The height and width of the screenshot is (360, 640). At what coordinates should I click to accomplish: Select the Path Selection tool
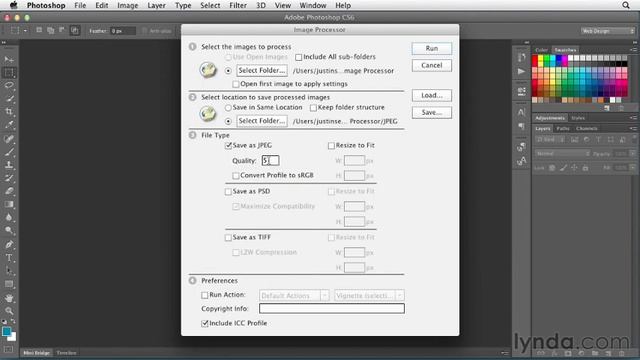9,271
